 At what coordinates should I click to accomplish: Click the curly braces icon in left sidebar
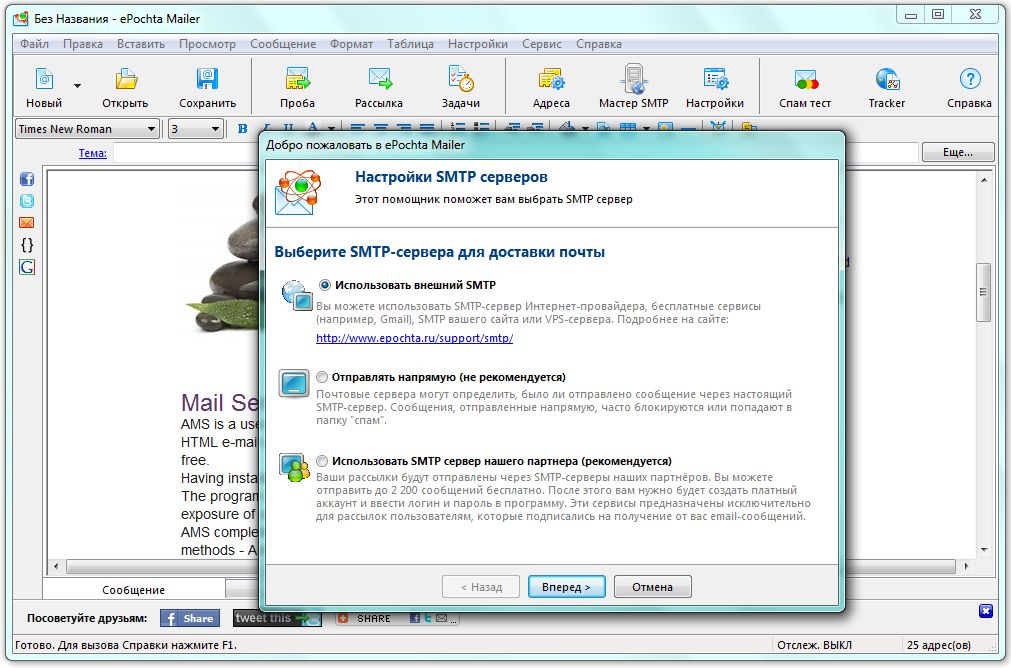pyautogui.click(x=27, y=244)
